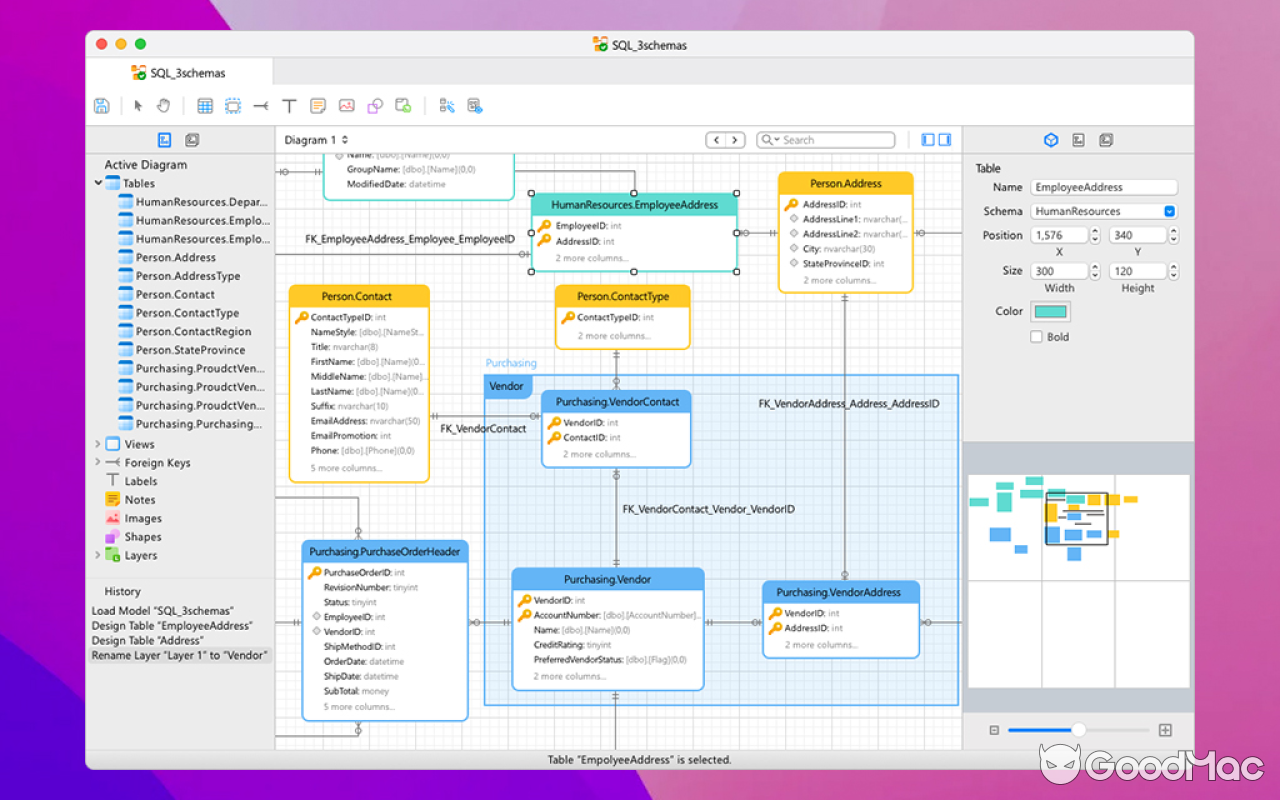This screenshot has width=1280, height=800.
Task: Expand the Layers section
Action: coord(97,555)
